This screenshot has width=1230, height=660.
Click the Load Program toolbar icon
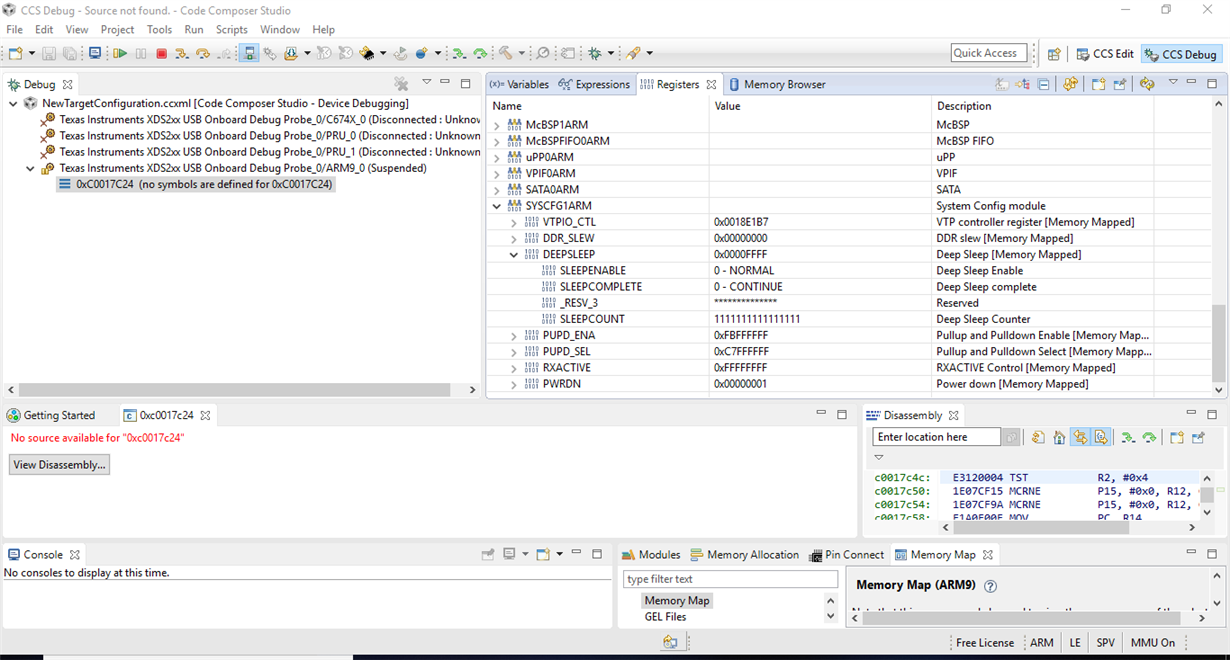click(x=291, y=53)
